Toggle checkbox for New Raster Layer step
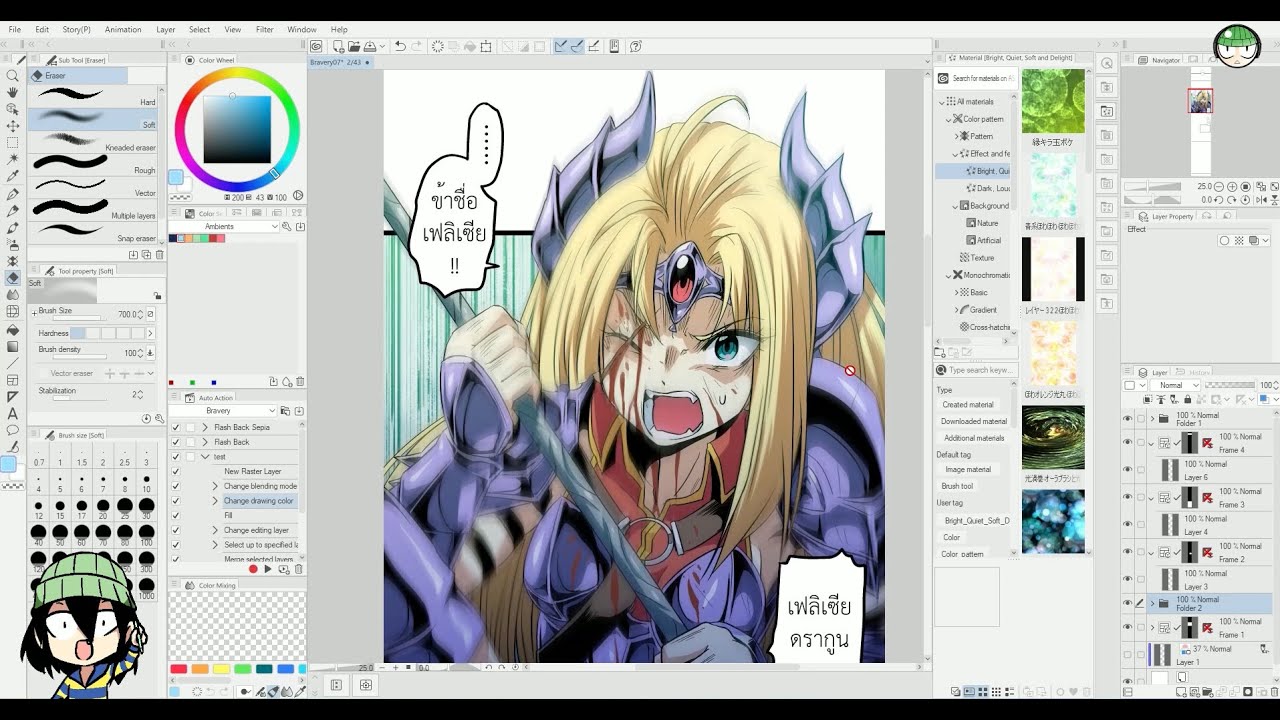The width and height of the screenshot is (1280, 720). [x=176, y=471]
